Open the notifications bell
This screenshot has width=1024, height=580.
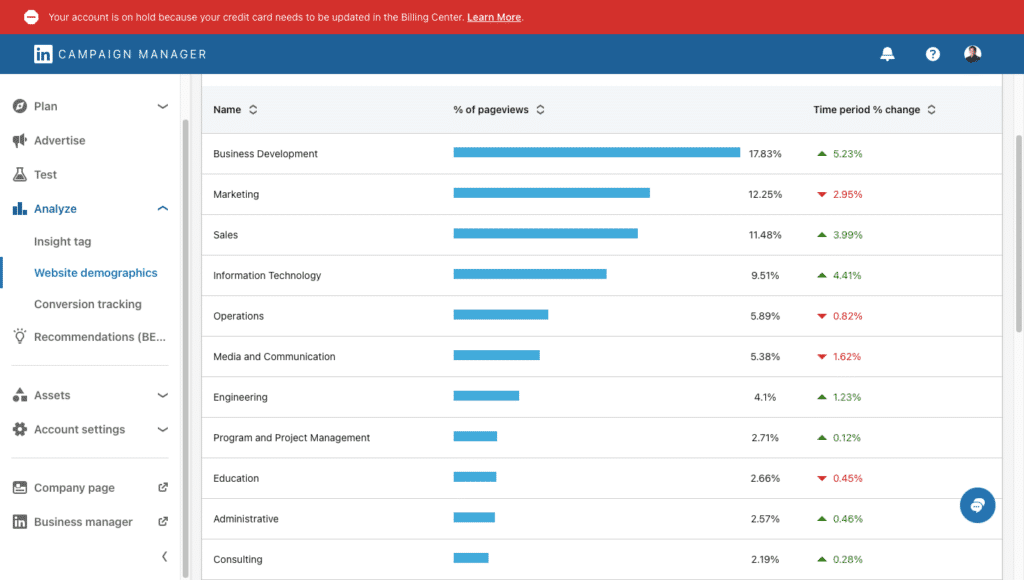pyautogui.click(x=887, y=54)
